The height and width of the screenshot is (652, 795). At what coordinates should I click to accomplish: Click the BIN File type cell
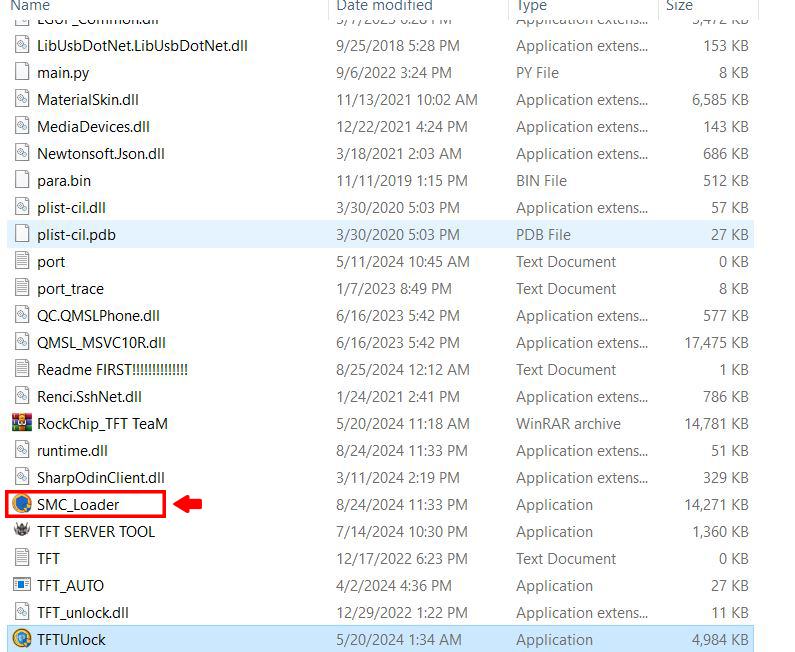click(541, 181)
